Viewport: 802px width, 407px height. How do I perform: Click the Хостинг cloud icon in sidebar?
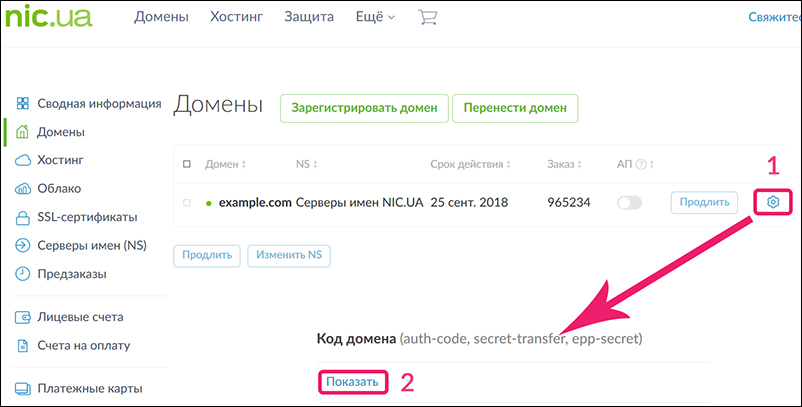pos(23,160)
